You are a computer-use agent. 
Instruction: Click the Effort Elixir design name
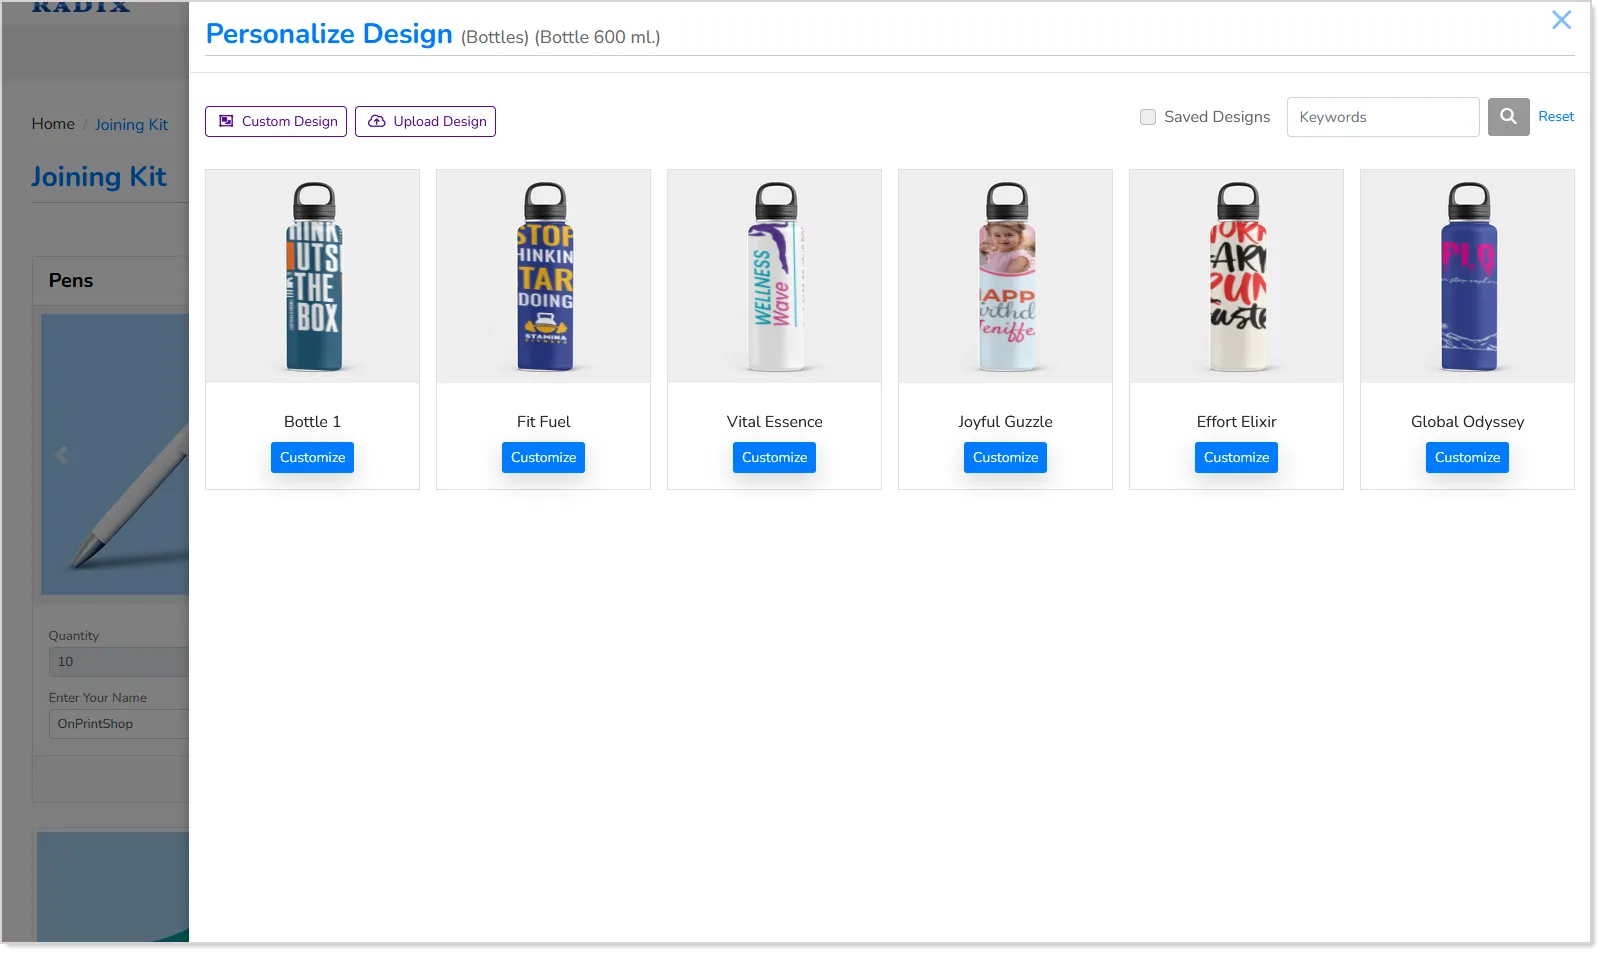pyautogui.click(x=1236, y=422)
